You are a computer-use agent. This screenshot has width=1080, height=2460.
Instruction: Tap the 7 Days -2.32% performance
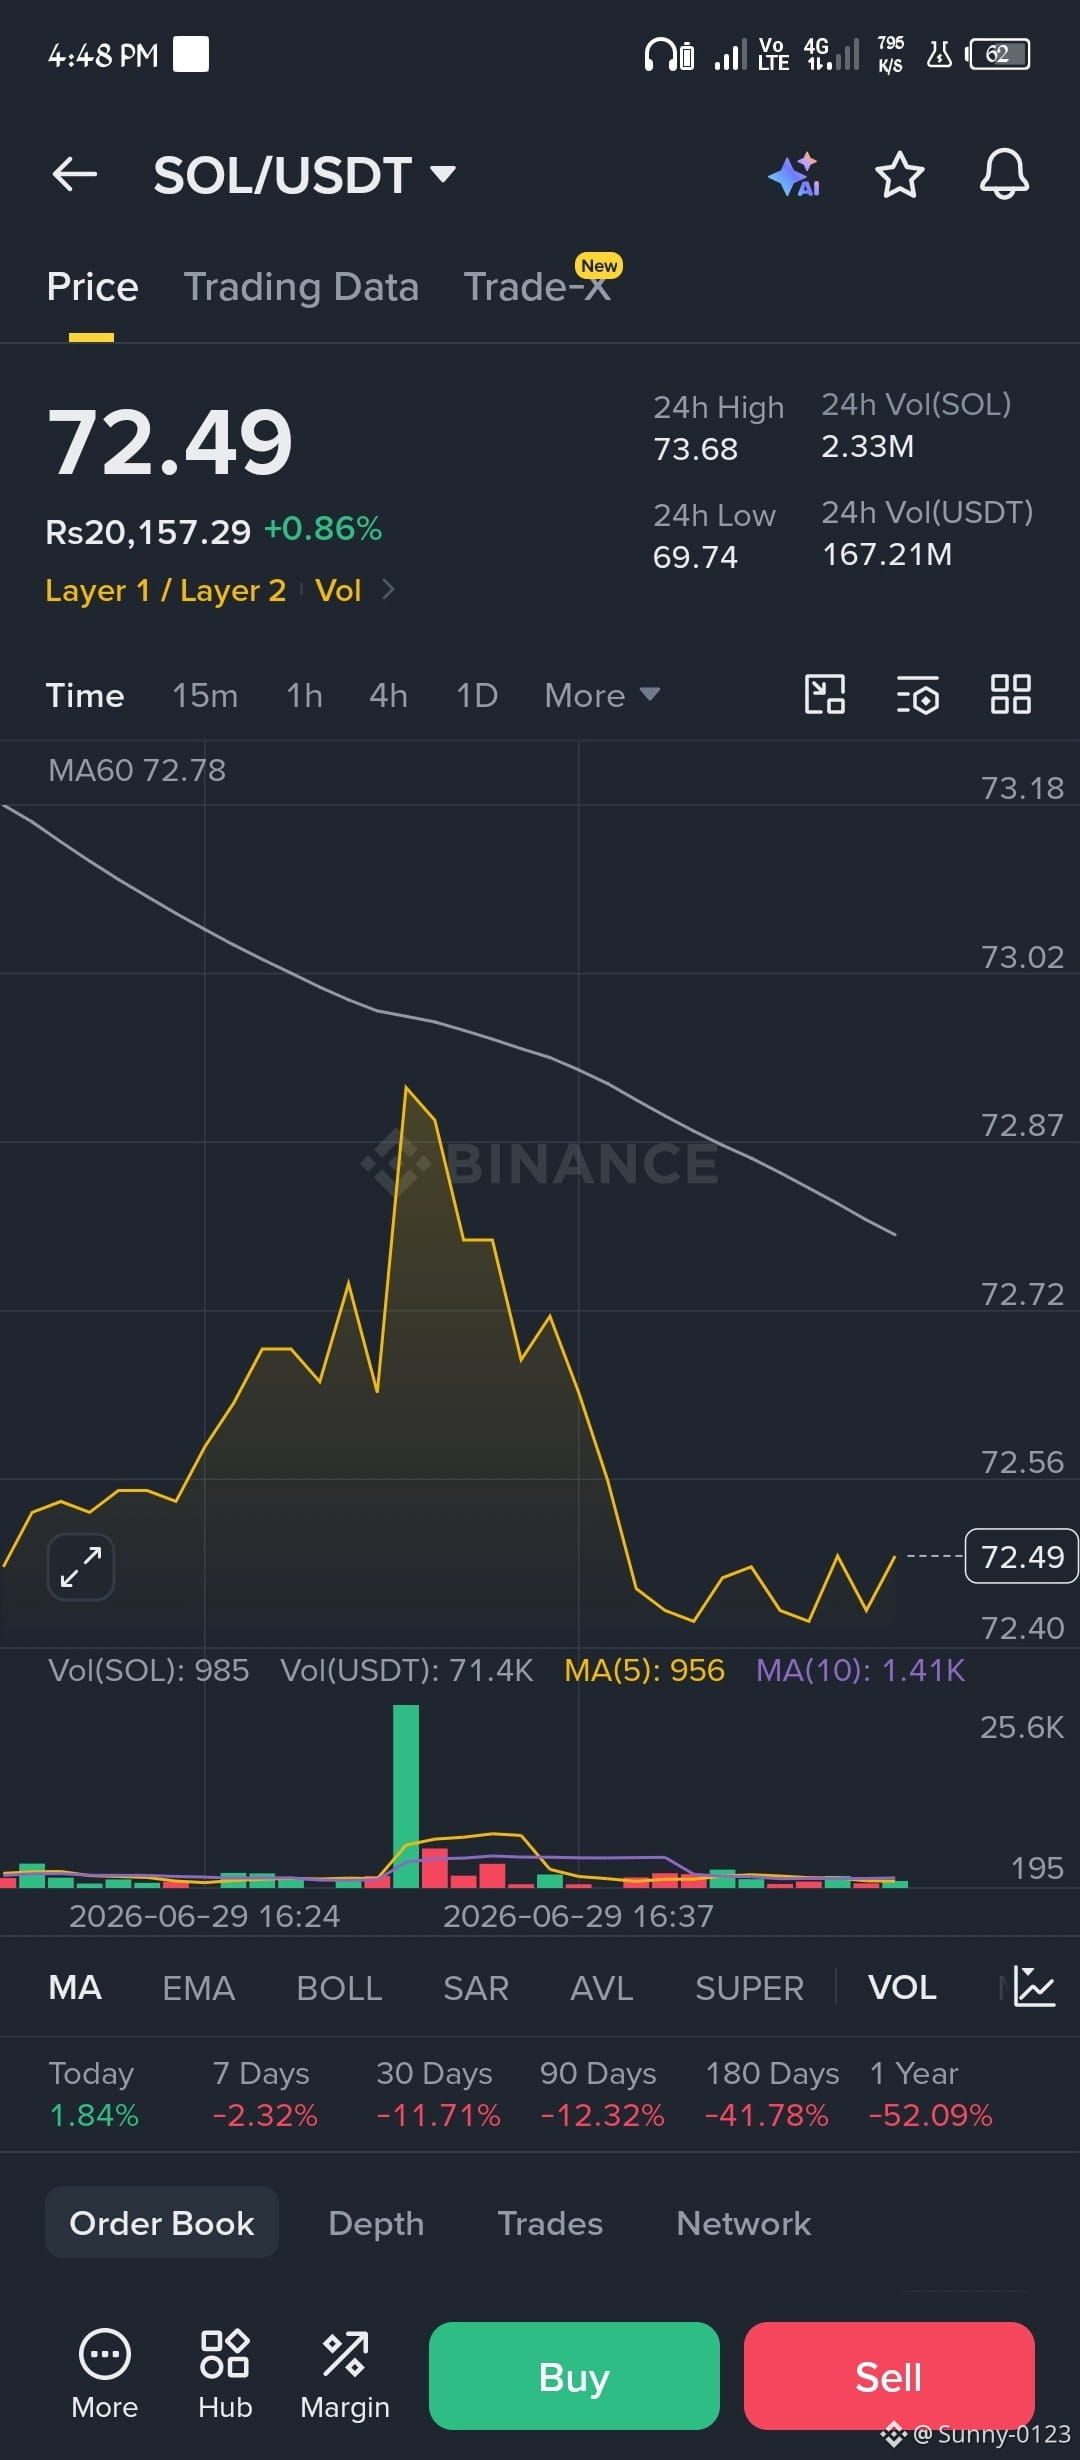(x=264, y=2094)
